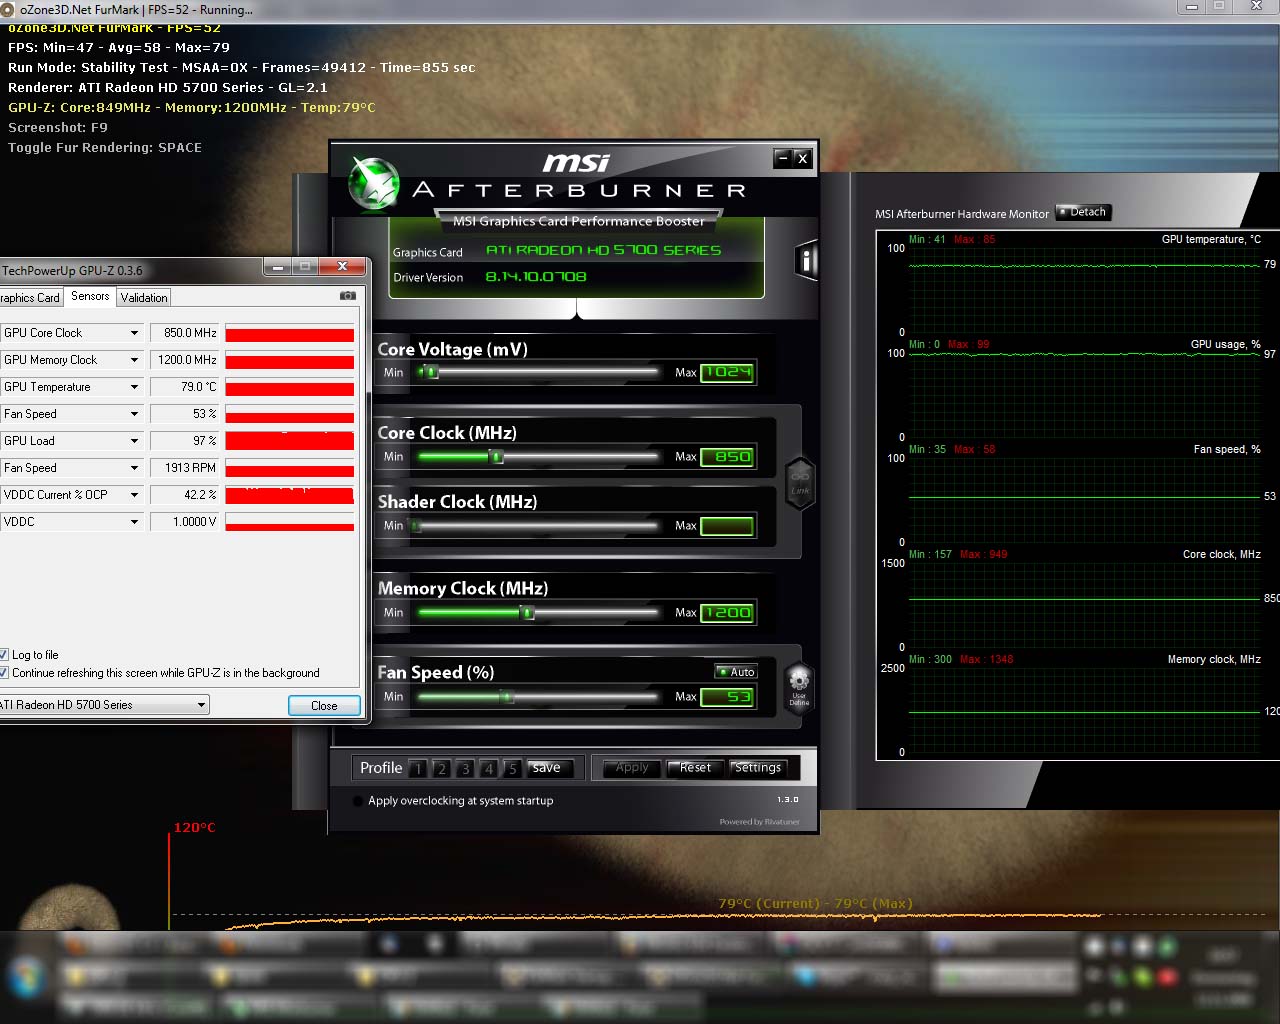This screenshot has width=1280, height=1024.
Task: Open the Fan Speed percent sensor dropdown
Action: coord(134,414)
